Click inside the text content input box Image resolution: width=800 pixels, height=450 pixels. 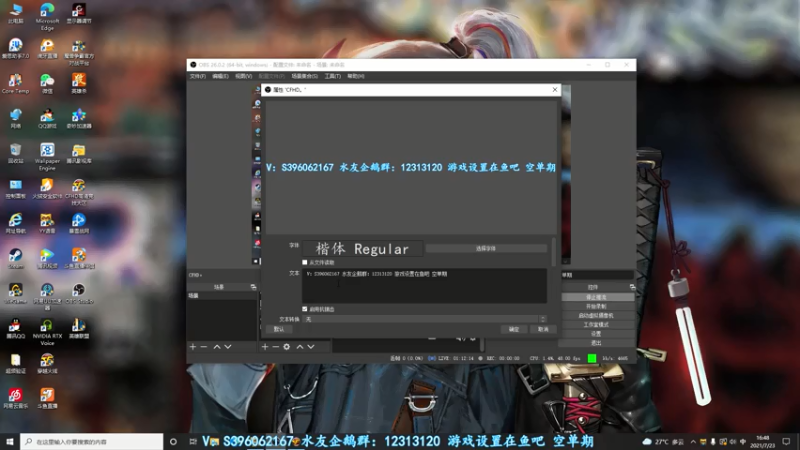click(x=424, y=286)
